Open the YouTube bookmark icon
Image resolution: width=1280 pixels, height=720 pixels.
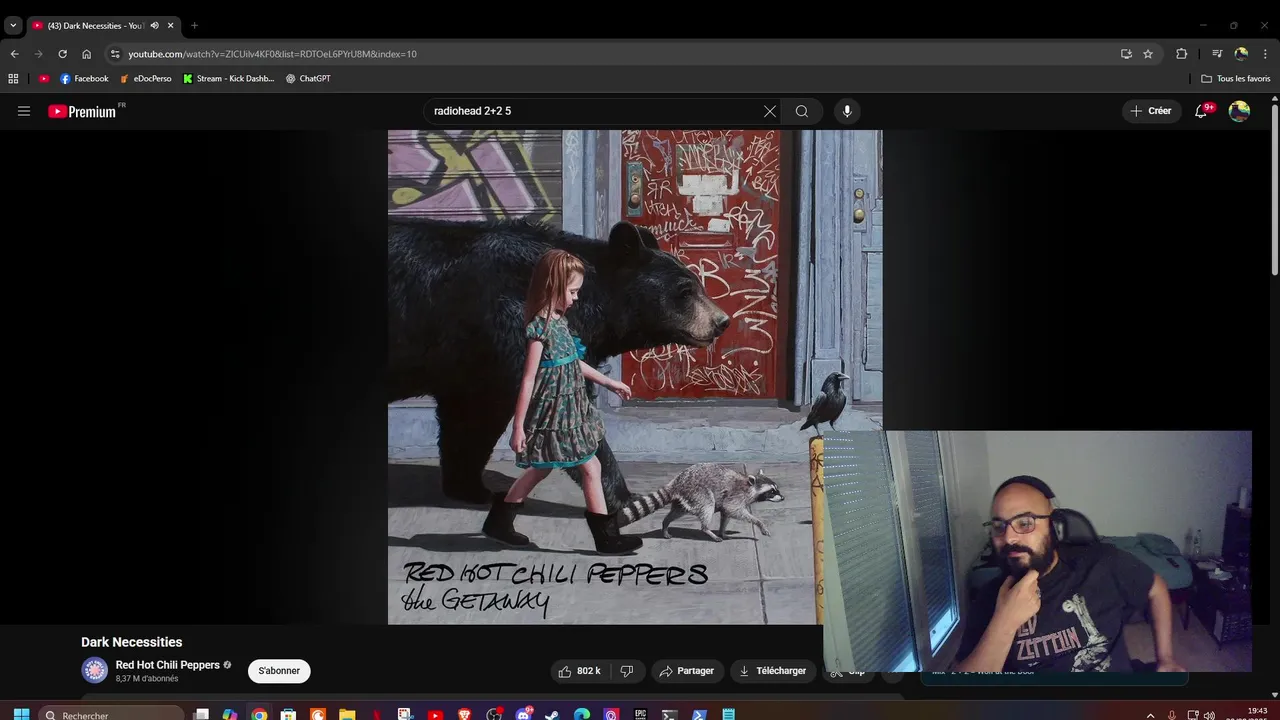click(44, 78)
